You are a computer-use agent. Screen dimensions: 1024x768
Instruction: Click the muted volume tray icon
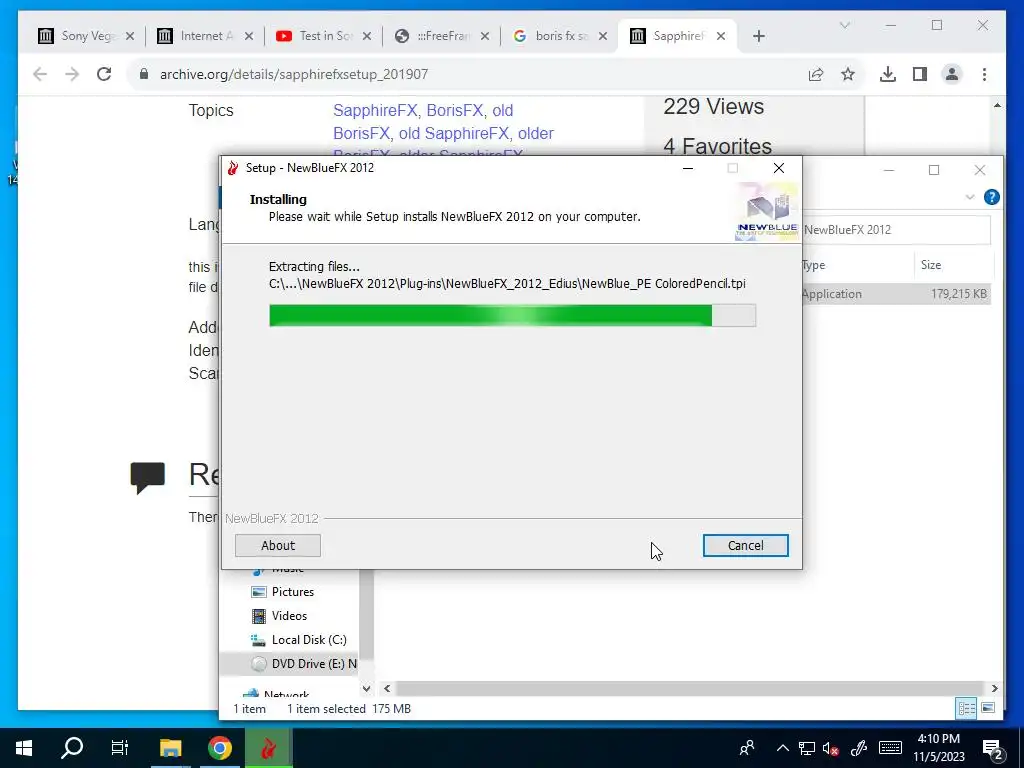pyautogui.click(x=831, y=748)
